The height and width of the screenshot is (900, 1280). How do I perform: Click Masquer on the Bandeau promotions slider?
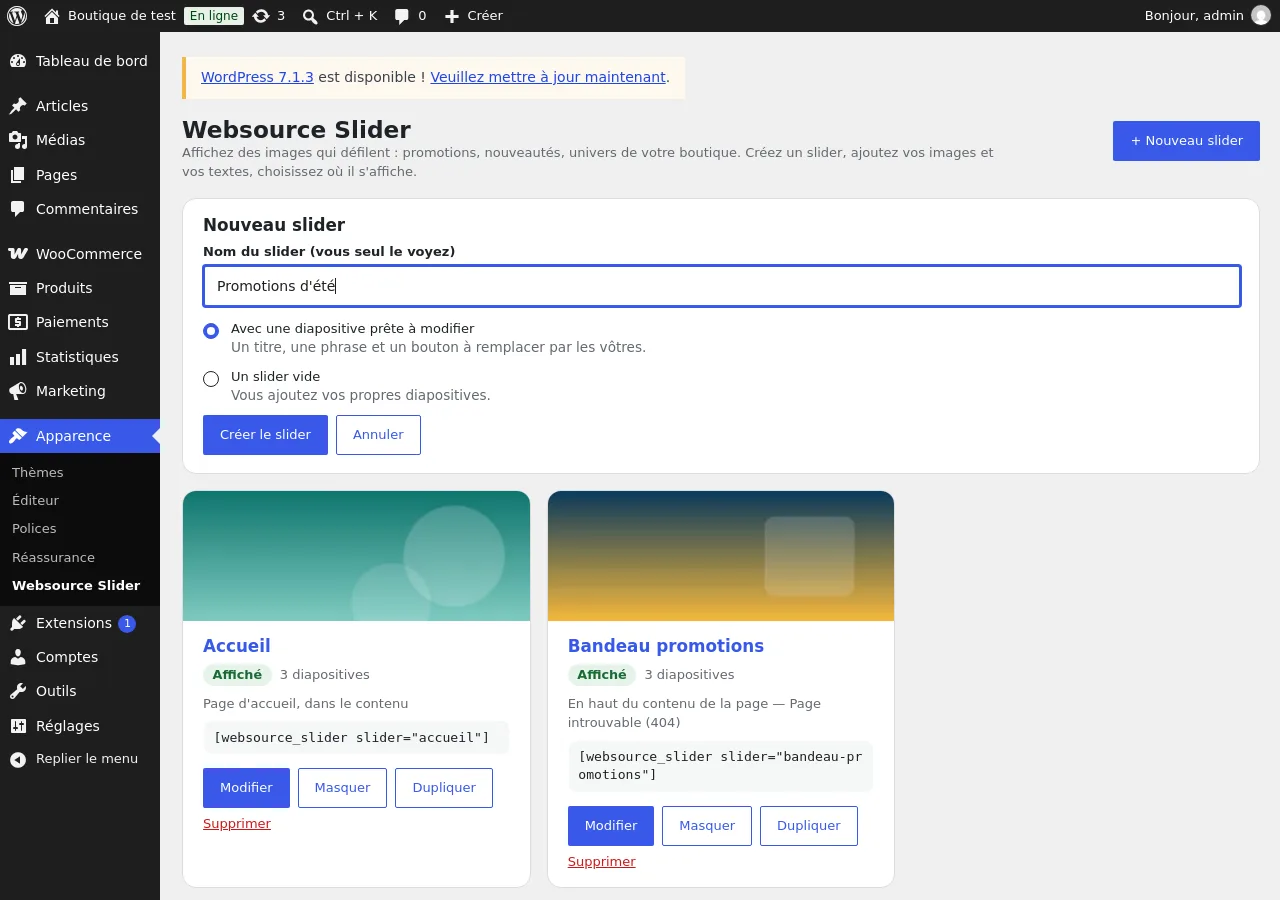pyautogui.click(x=707, y=826)
